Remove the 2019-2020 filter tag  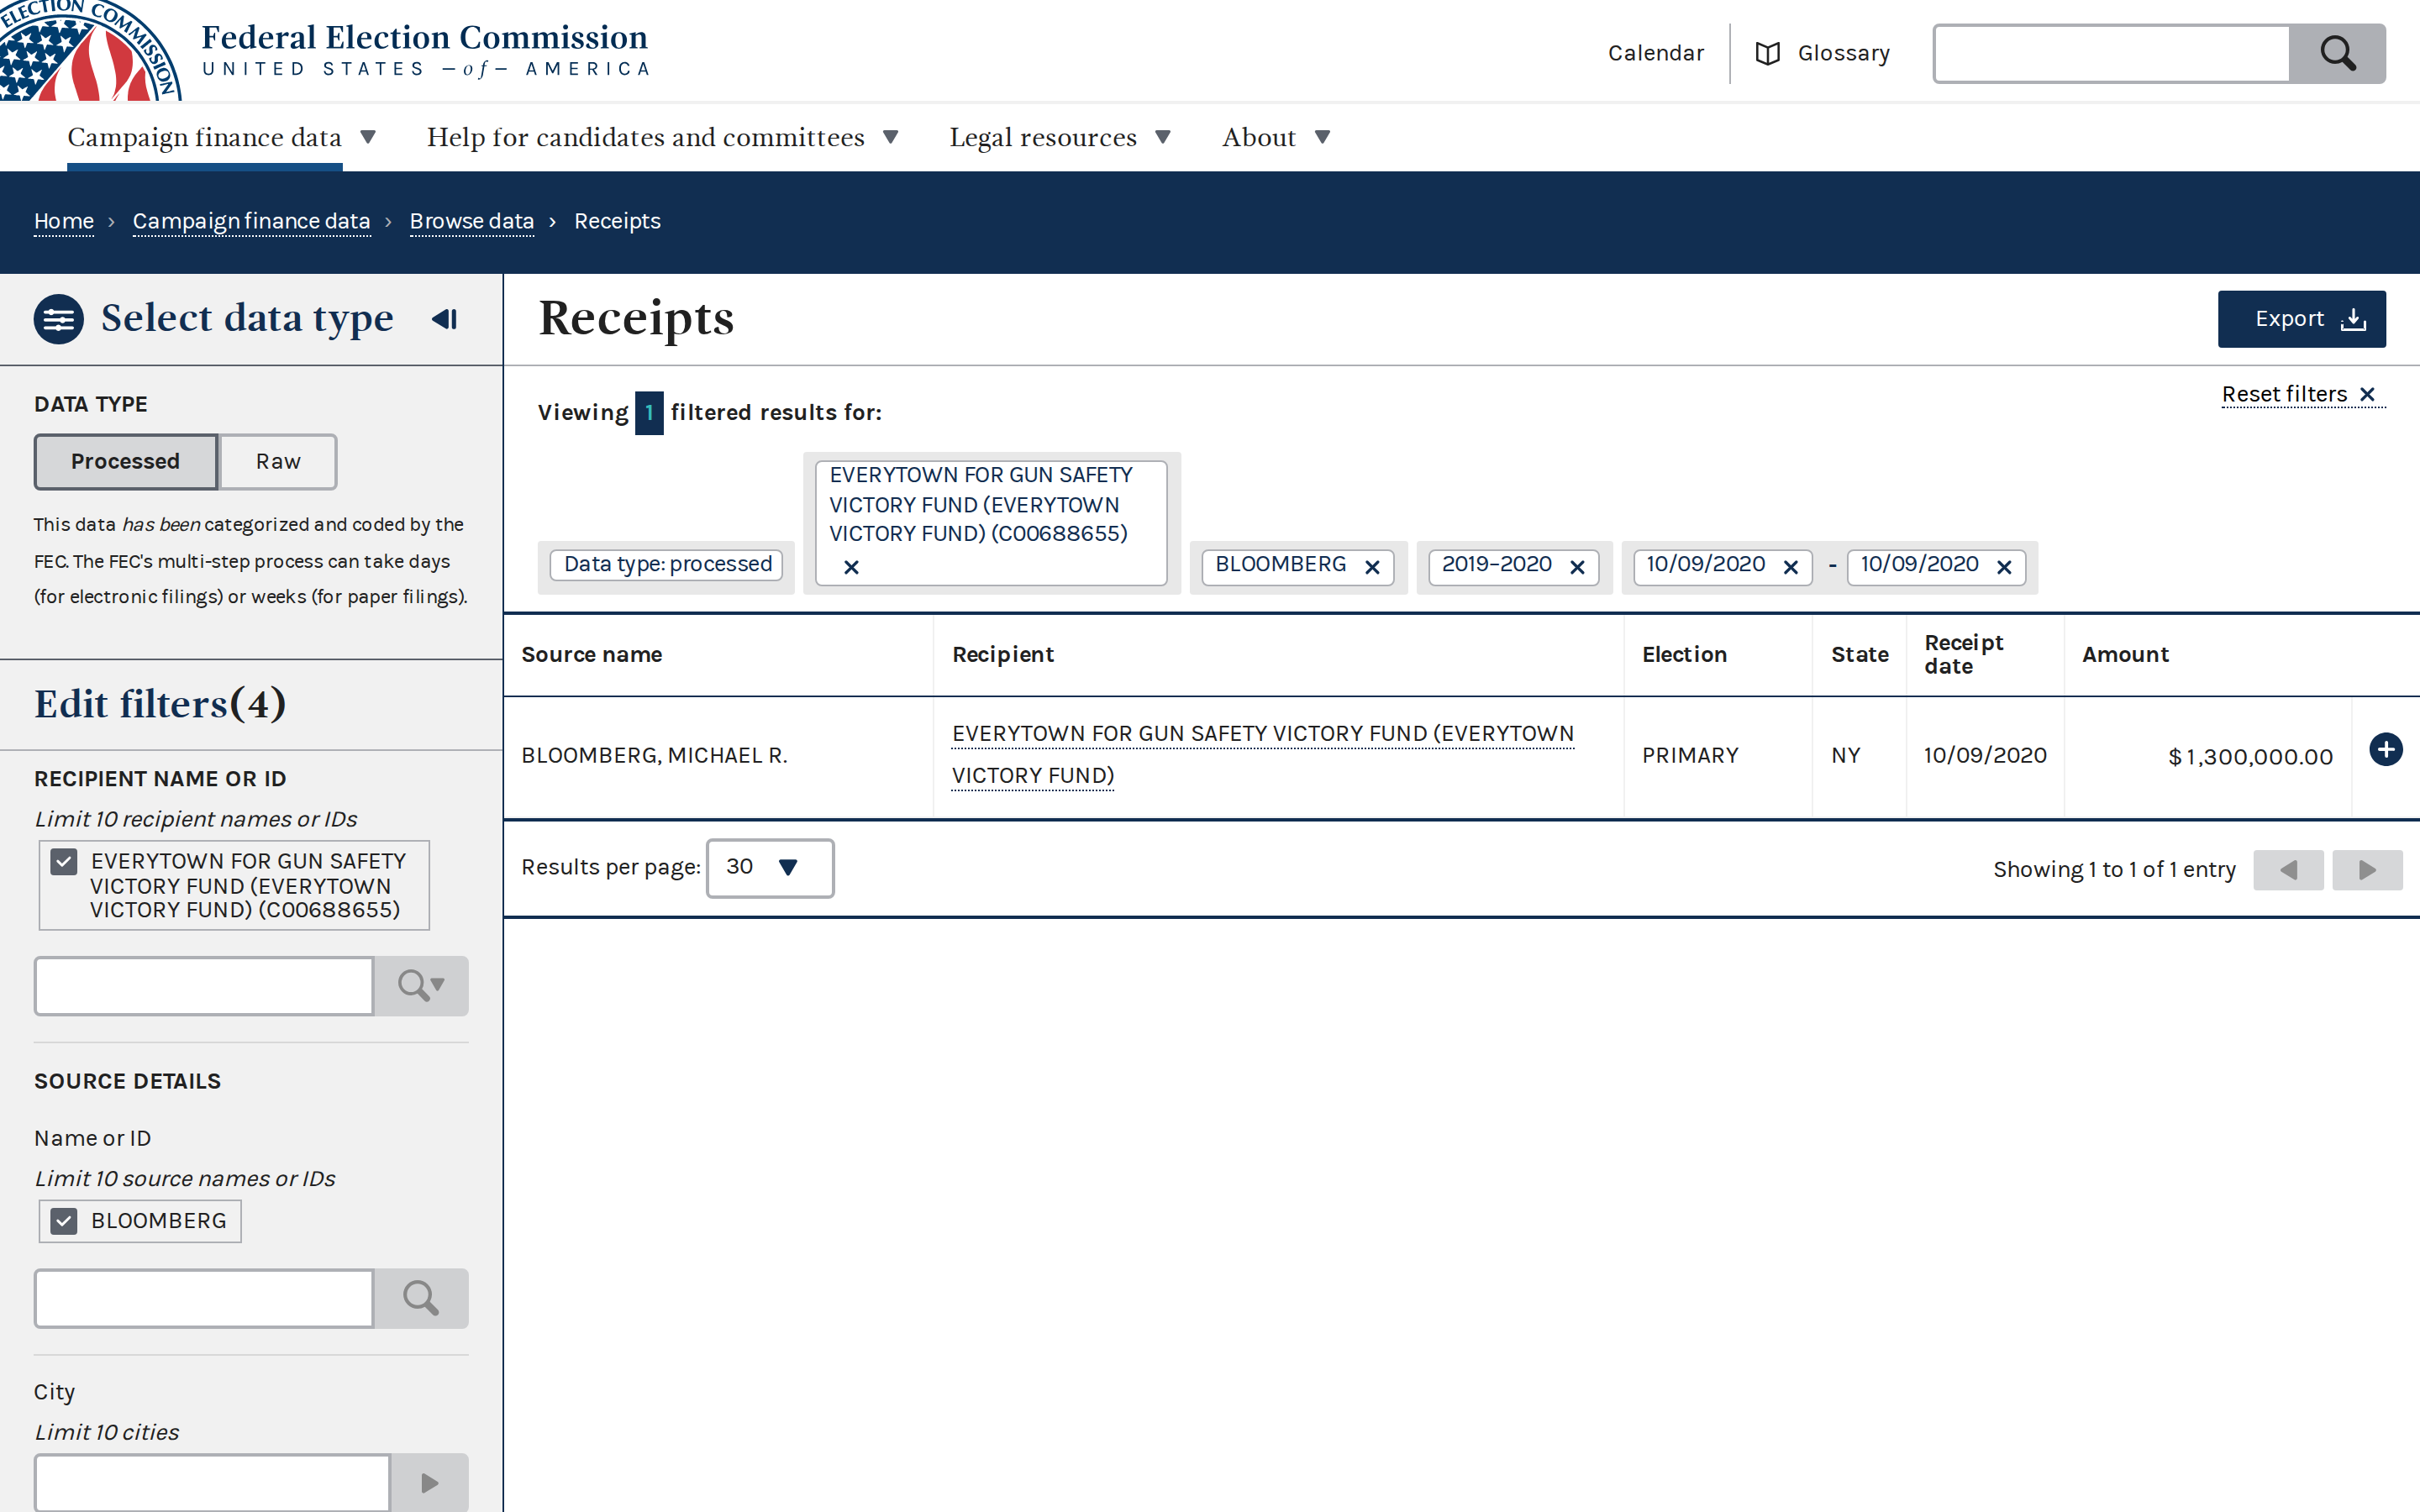coord(1577,567)
